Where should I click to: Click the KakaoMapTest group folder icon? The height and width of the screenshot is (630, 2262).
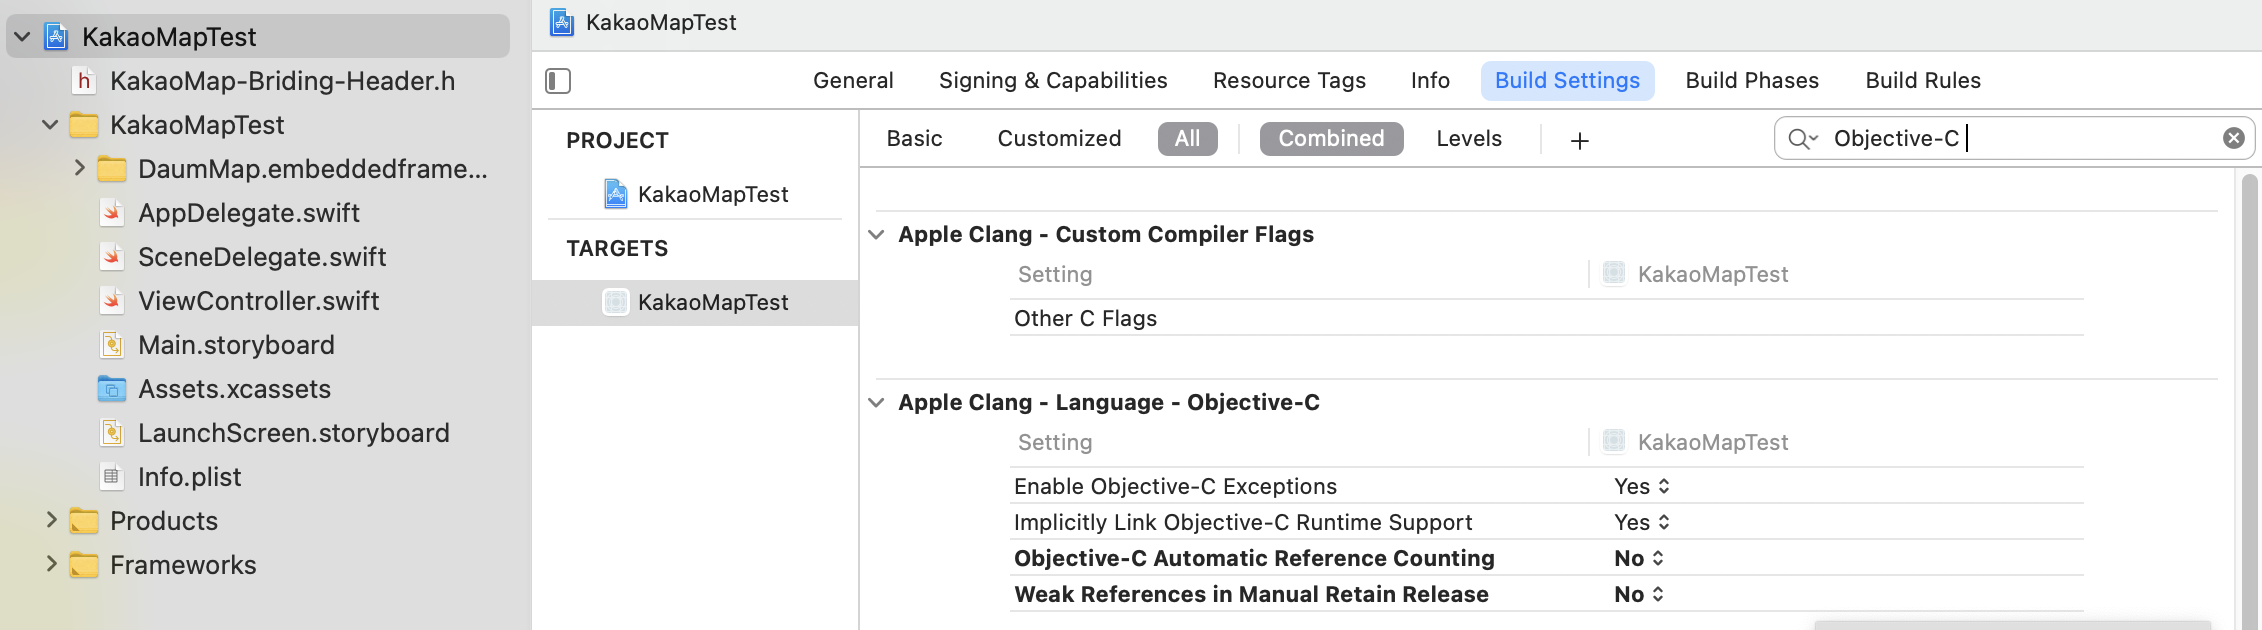click(x=84, y=125)
